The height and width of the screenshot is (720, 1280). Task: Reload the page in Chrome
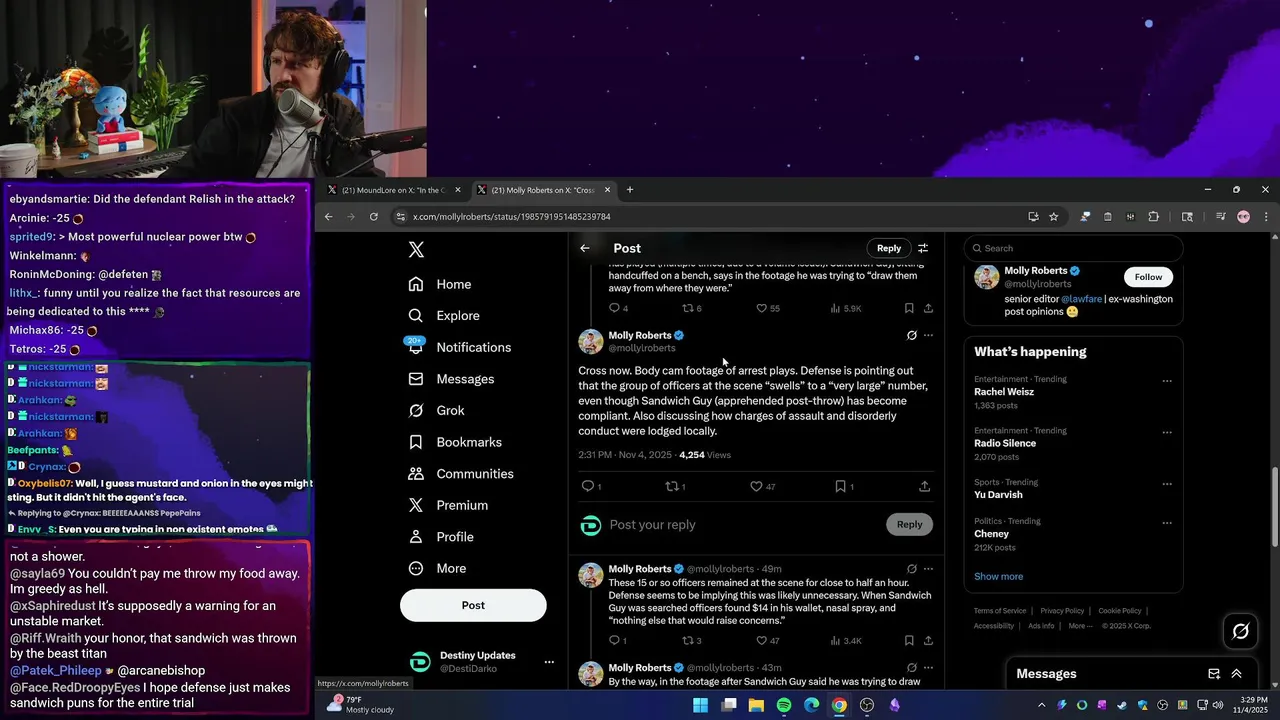tap(374, 216)
